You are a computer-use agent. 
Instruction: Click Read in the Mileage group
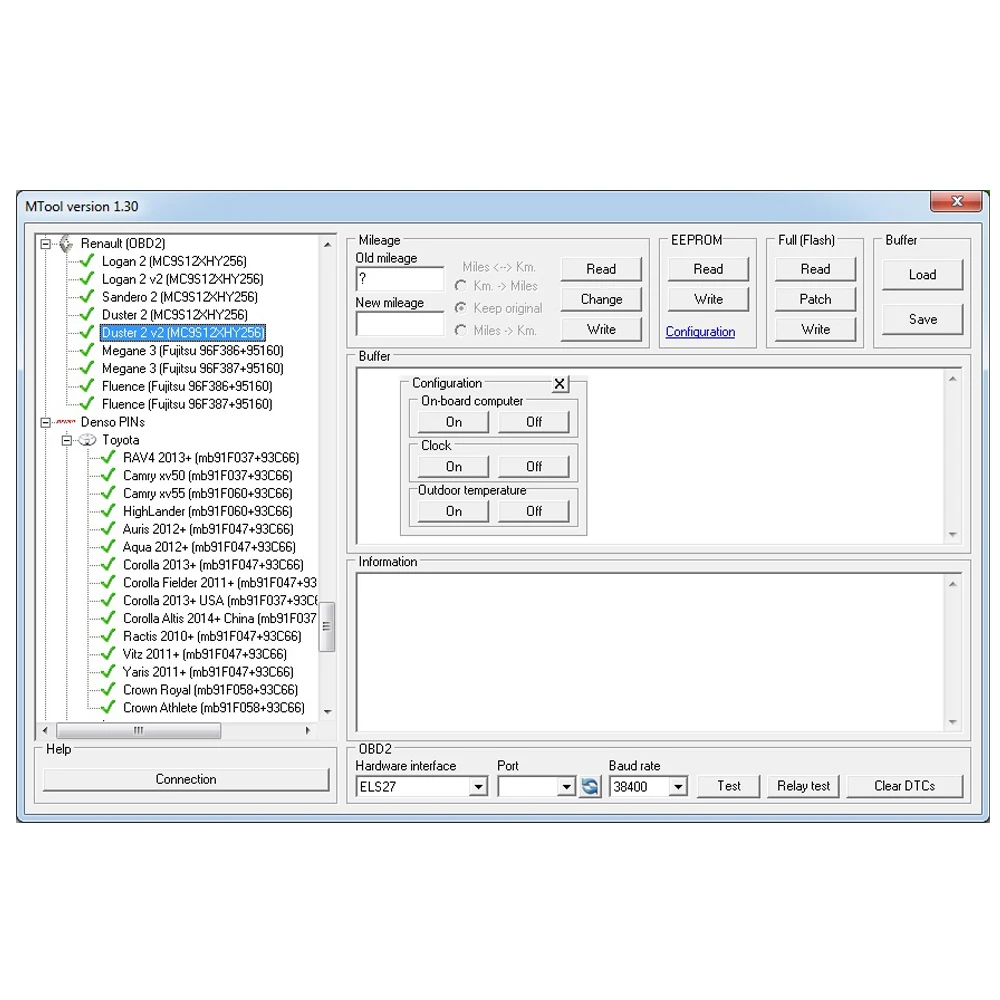tap(601, 269)
